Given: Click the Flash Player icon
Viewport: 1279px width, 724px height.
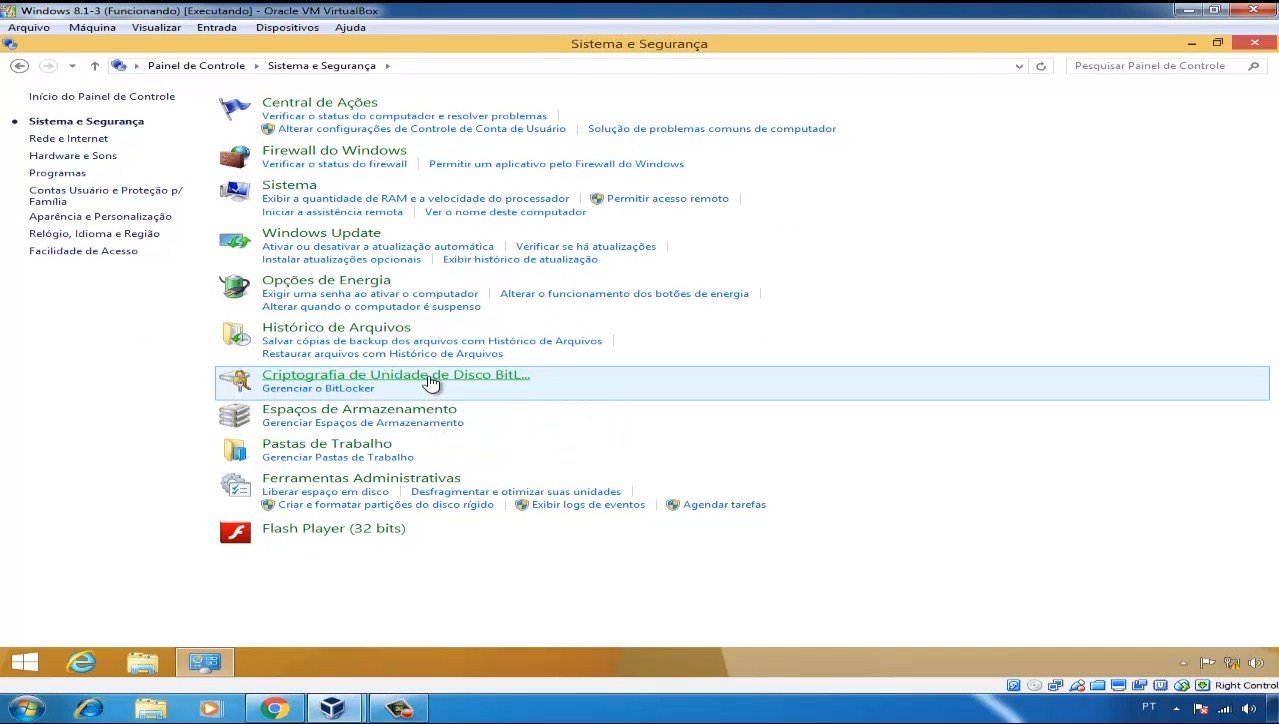Looking at the screenshot, I should pyautogui.click(x=235, y=531).
